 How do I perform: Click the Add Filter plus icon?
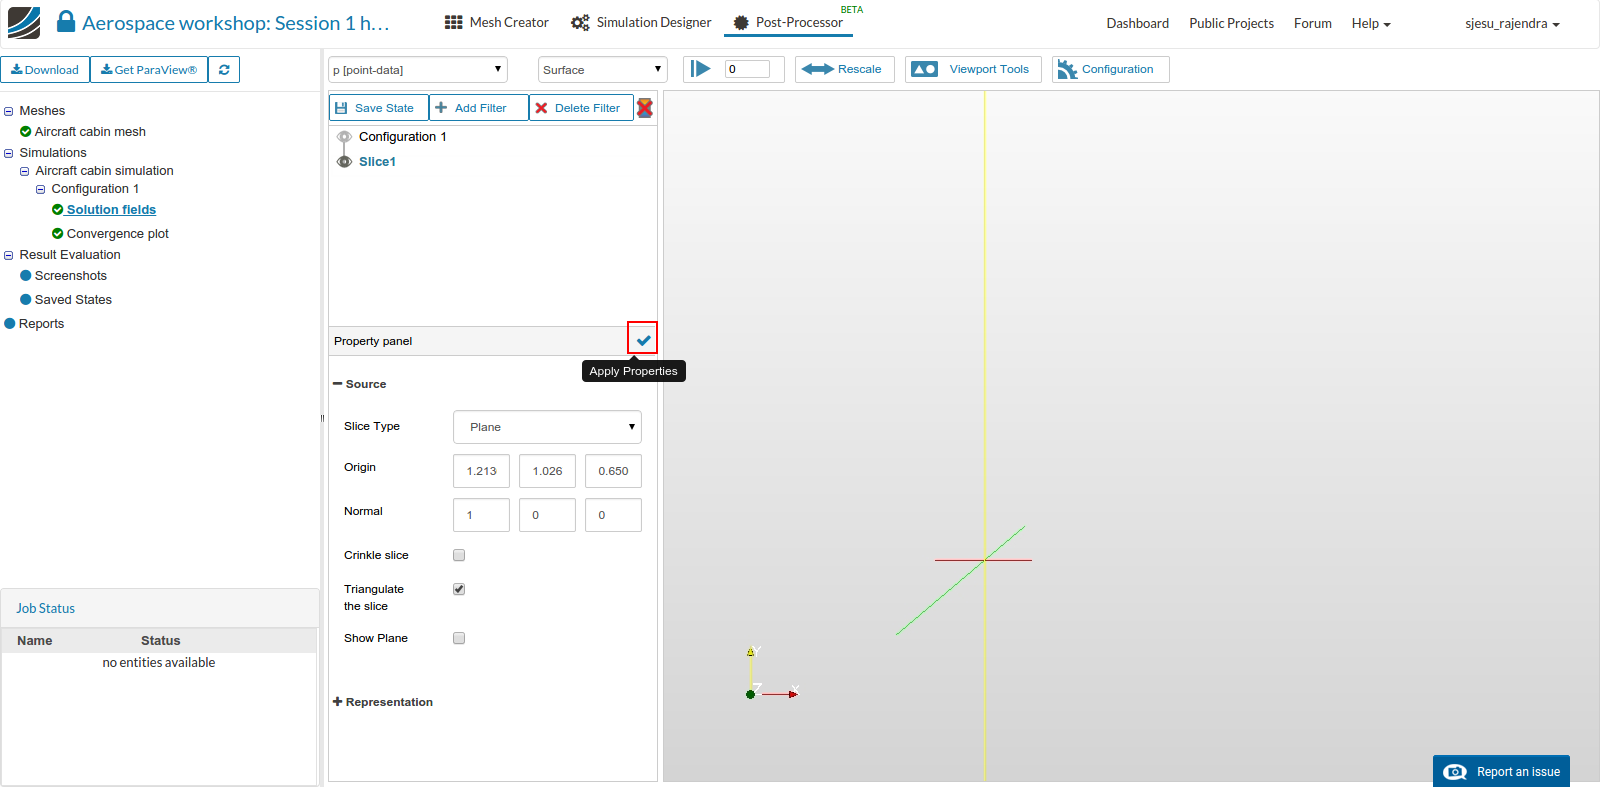pos(441,108)
